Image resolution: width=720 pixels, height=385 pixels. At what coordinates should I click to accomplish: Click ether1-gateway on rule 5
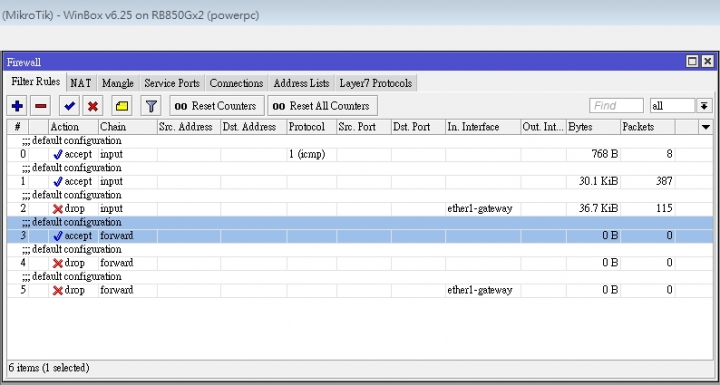[x=479, y=290]
